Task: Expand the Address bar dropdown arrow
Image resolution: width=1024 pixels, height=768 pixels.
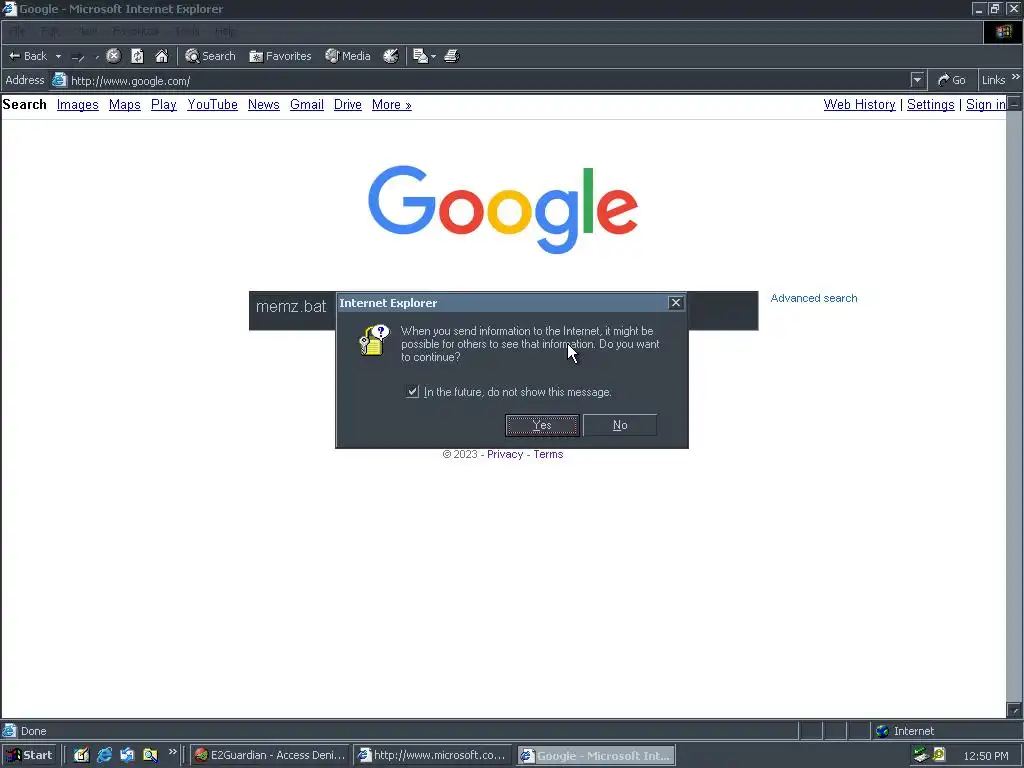Action: pos(918,80)
